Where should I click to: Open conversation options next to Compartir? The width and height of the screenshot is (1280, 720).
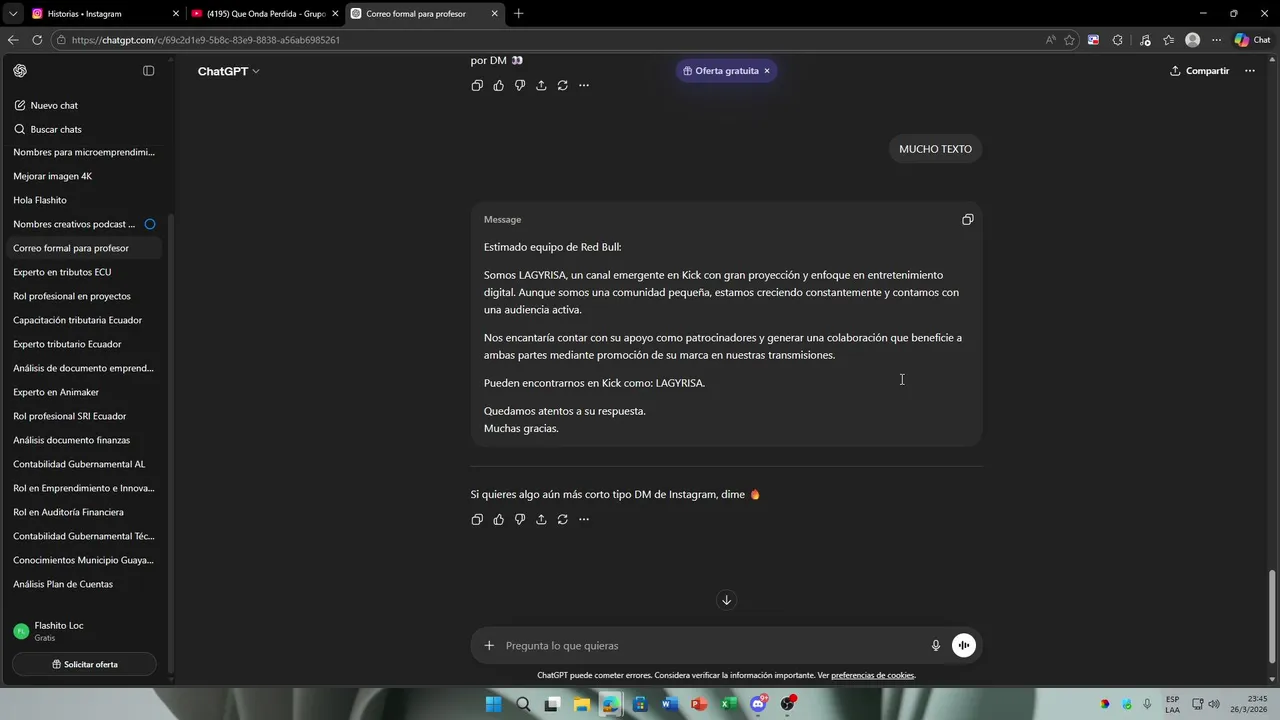click(x=1249, y=71)
